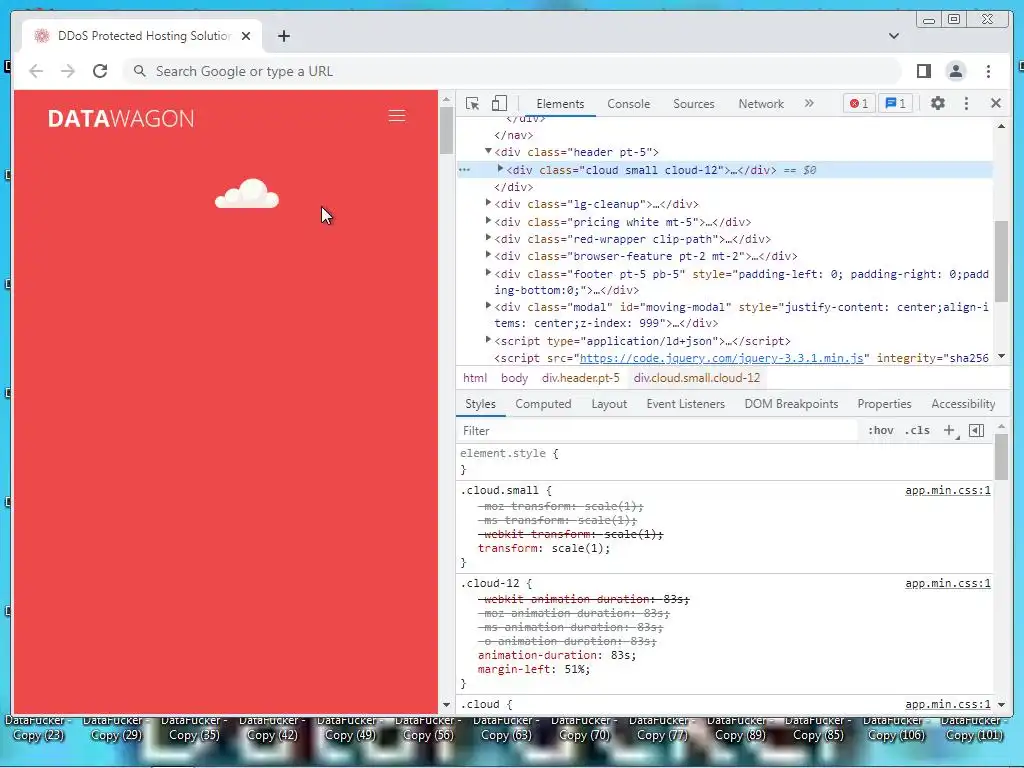Viewport: 1024px width, 768px height.
Task: Collapse the header pt-5 div node
Action: 488,151
